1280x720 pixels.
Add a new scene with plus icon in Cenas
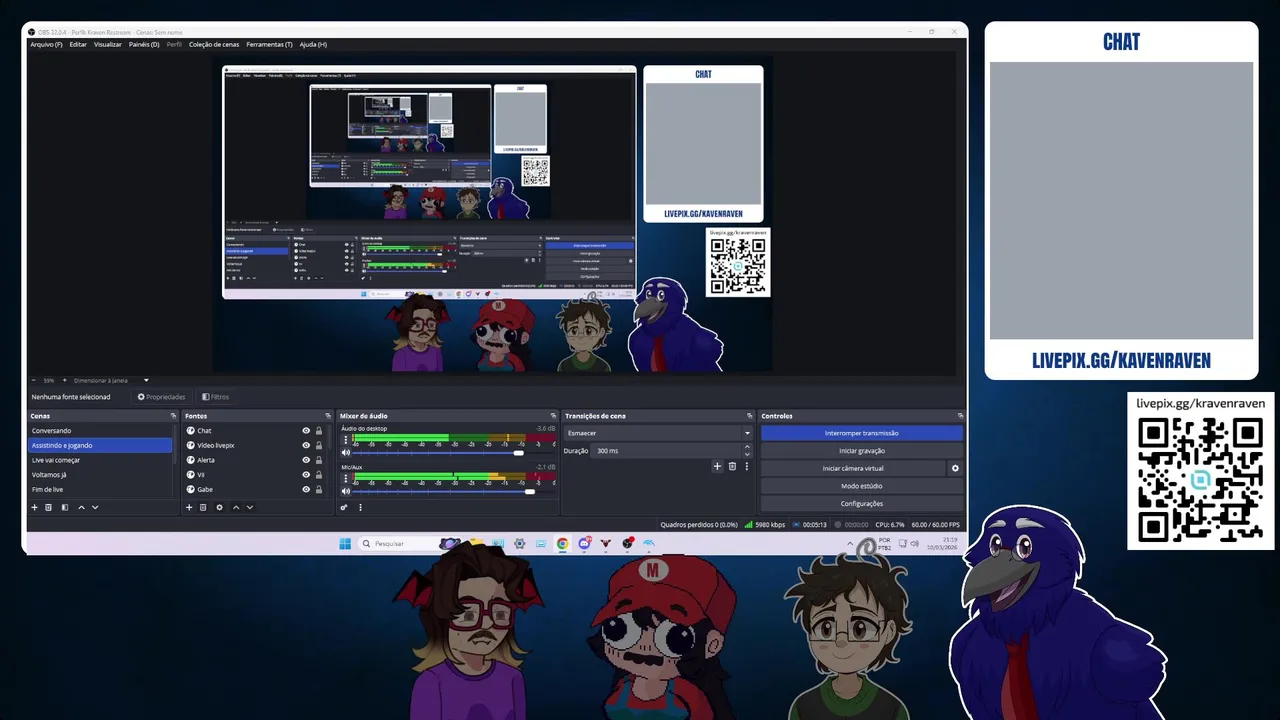(34, 507)
